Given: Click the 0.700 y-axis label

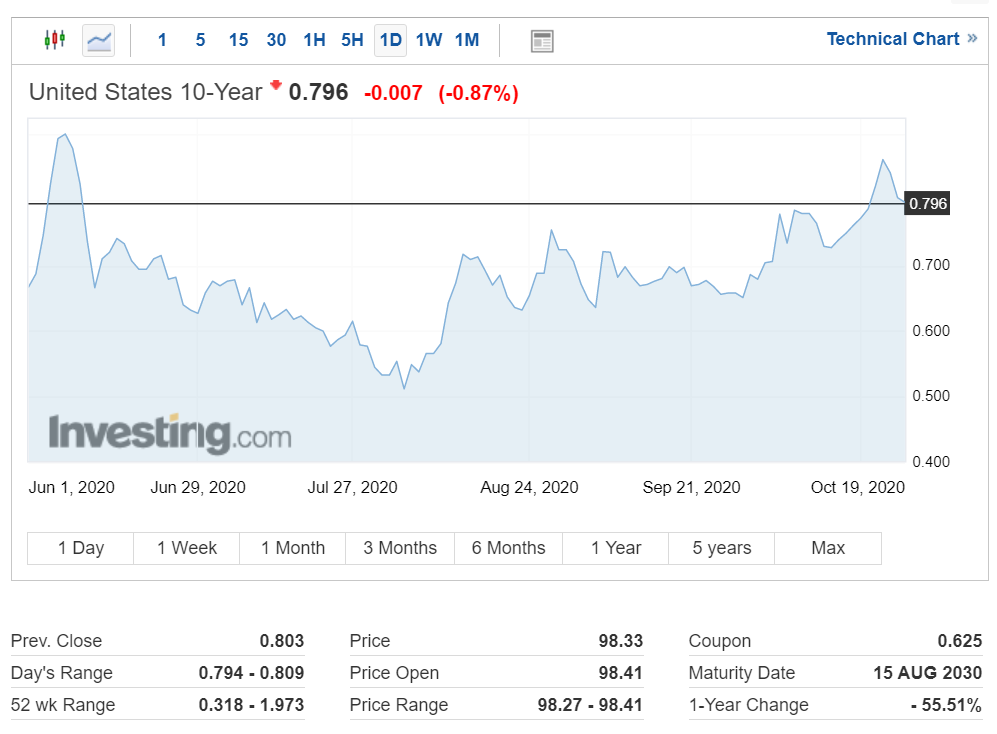Looking at the screenshot, I should [x=931, y=265].
